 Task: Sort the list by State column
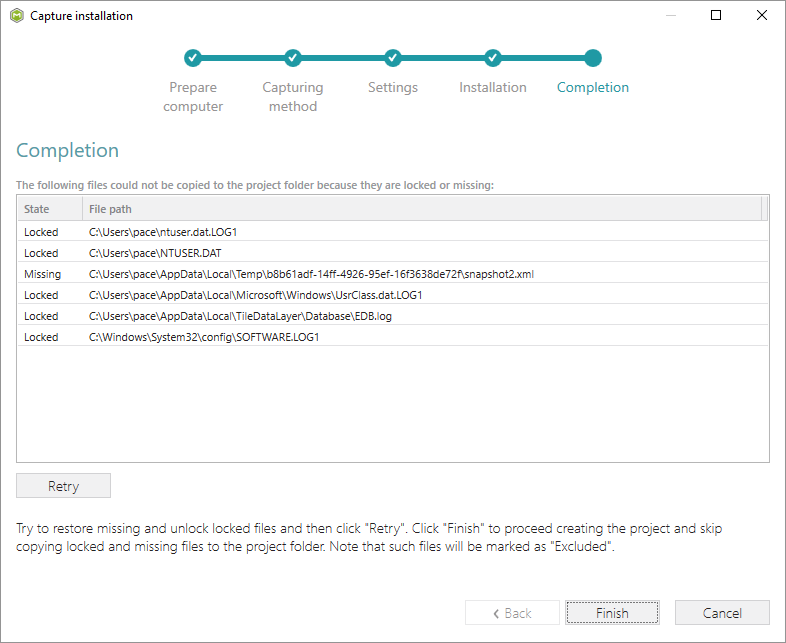coord(50,209)
